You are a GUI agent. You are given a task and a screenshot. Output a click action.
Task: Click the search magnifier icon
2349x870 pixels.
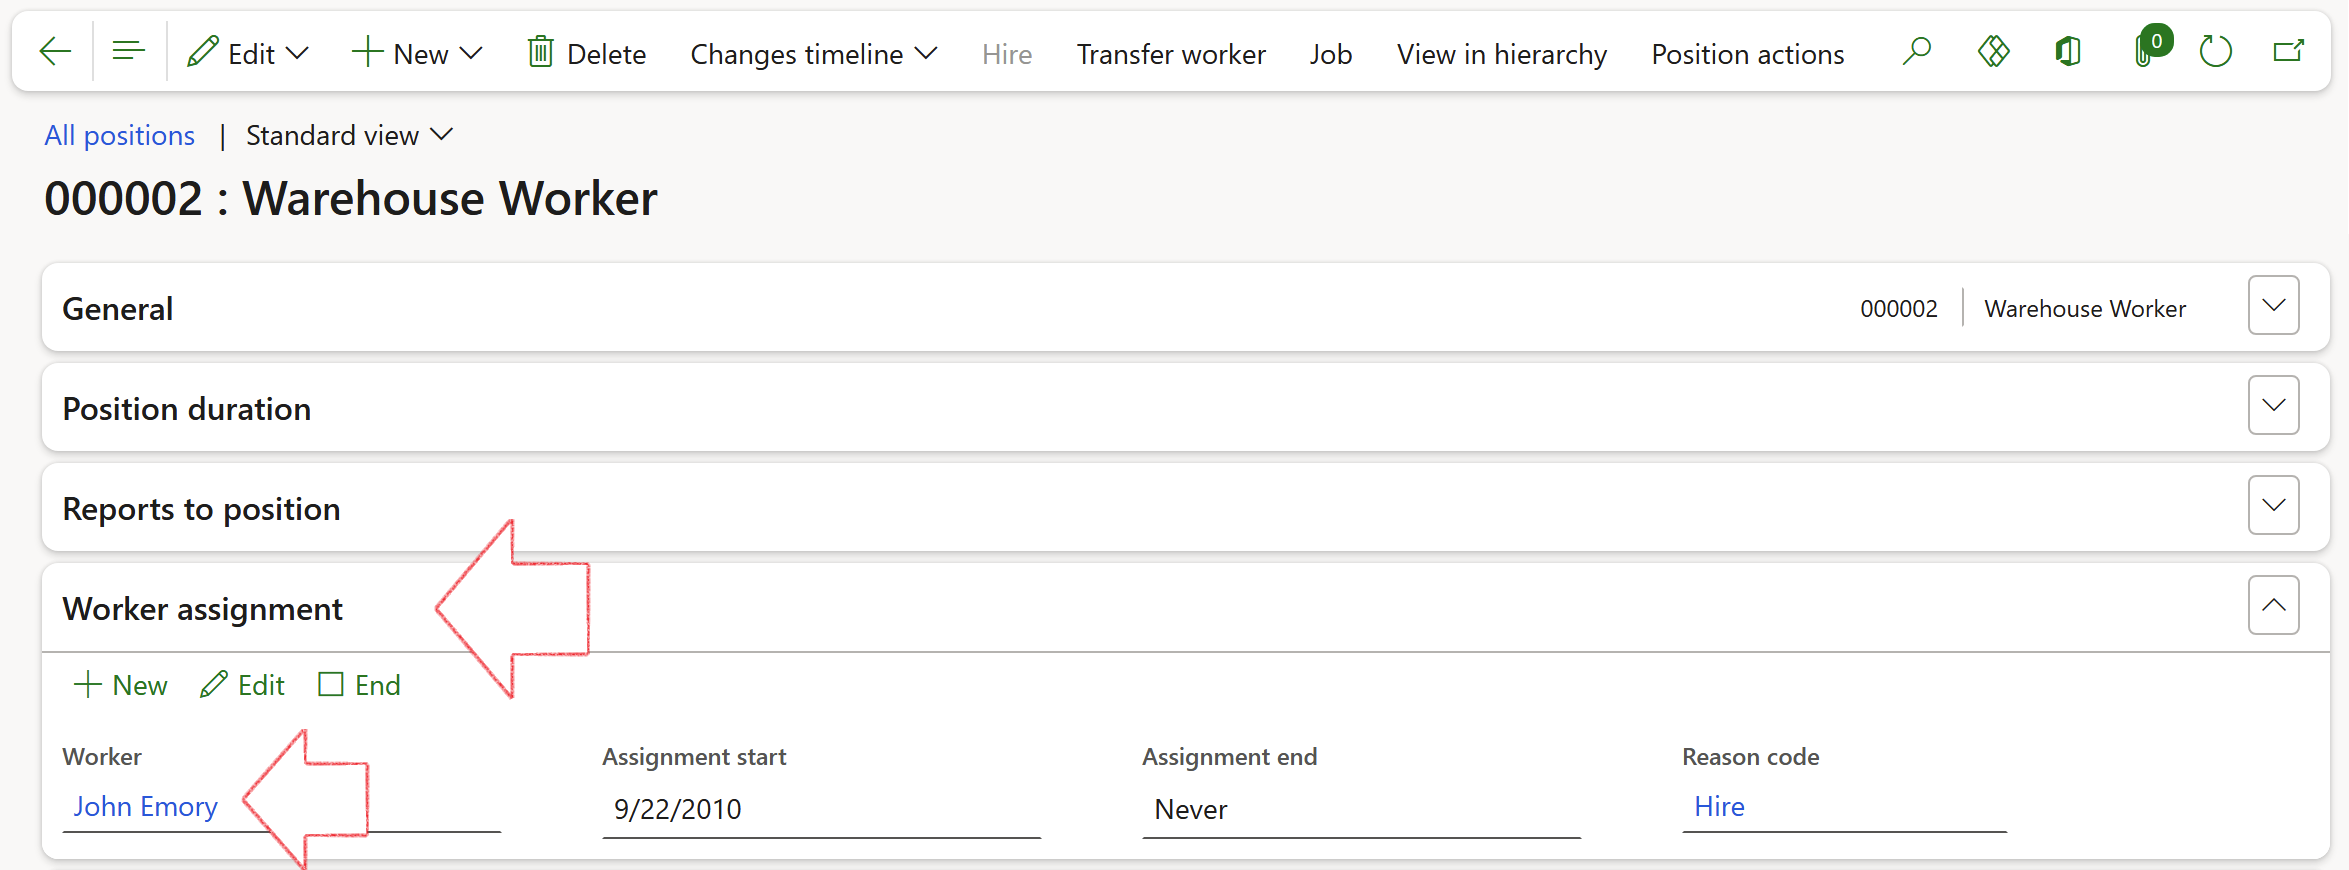point(1916,51)
